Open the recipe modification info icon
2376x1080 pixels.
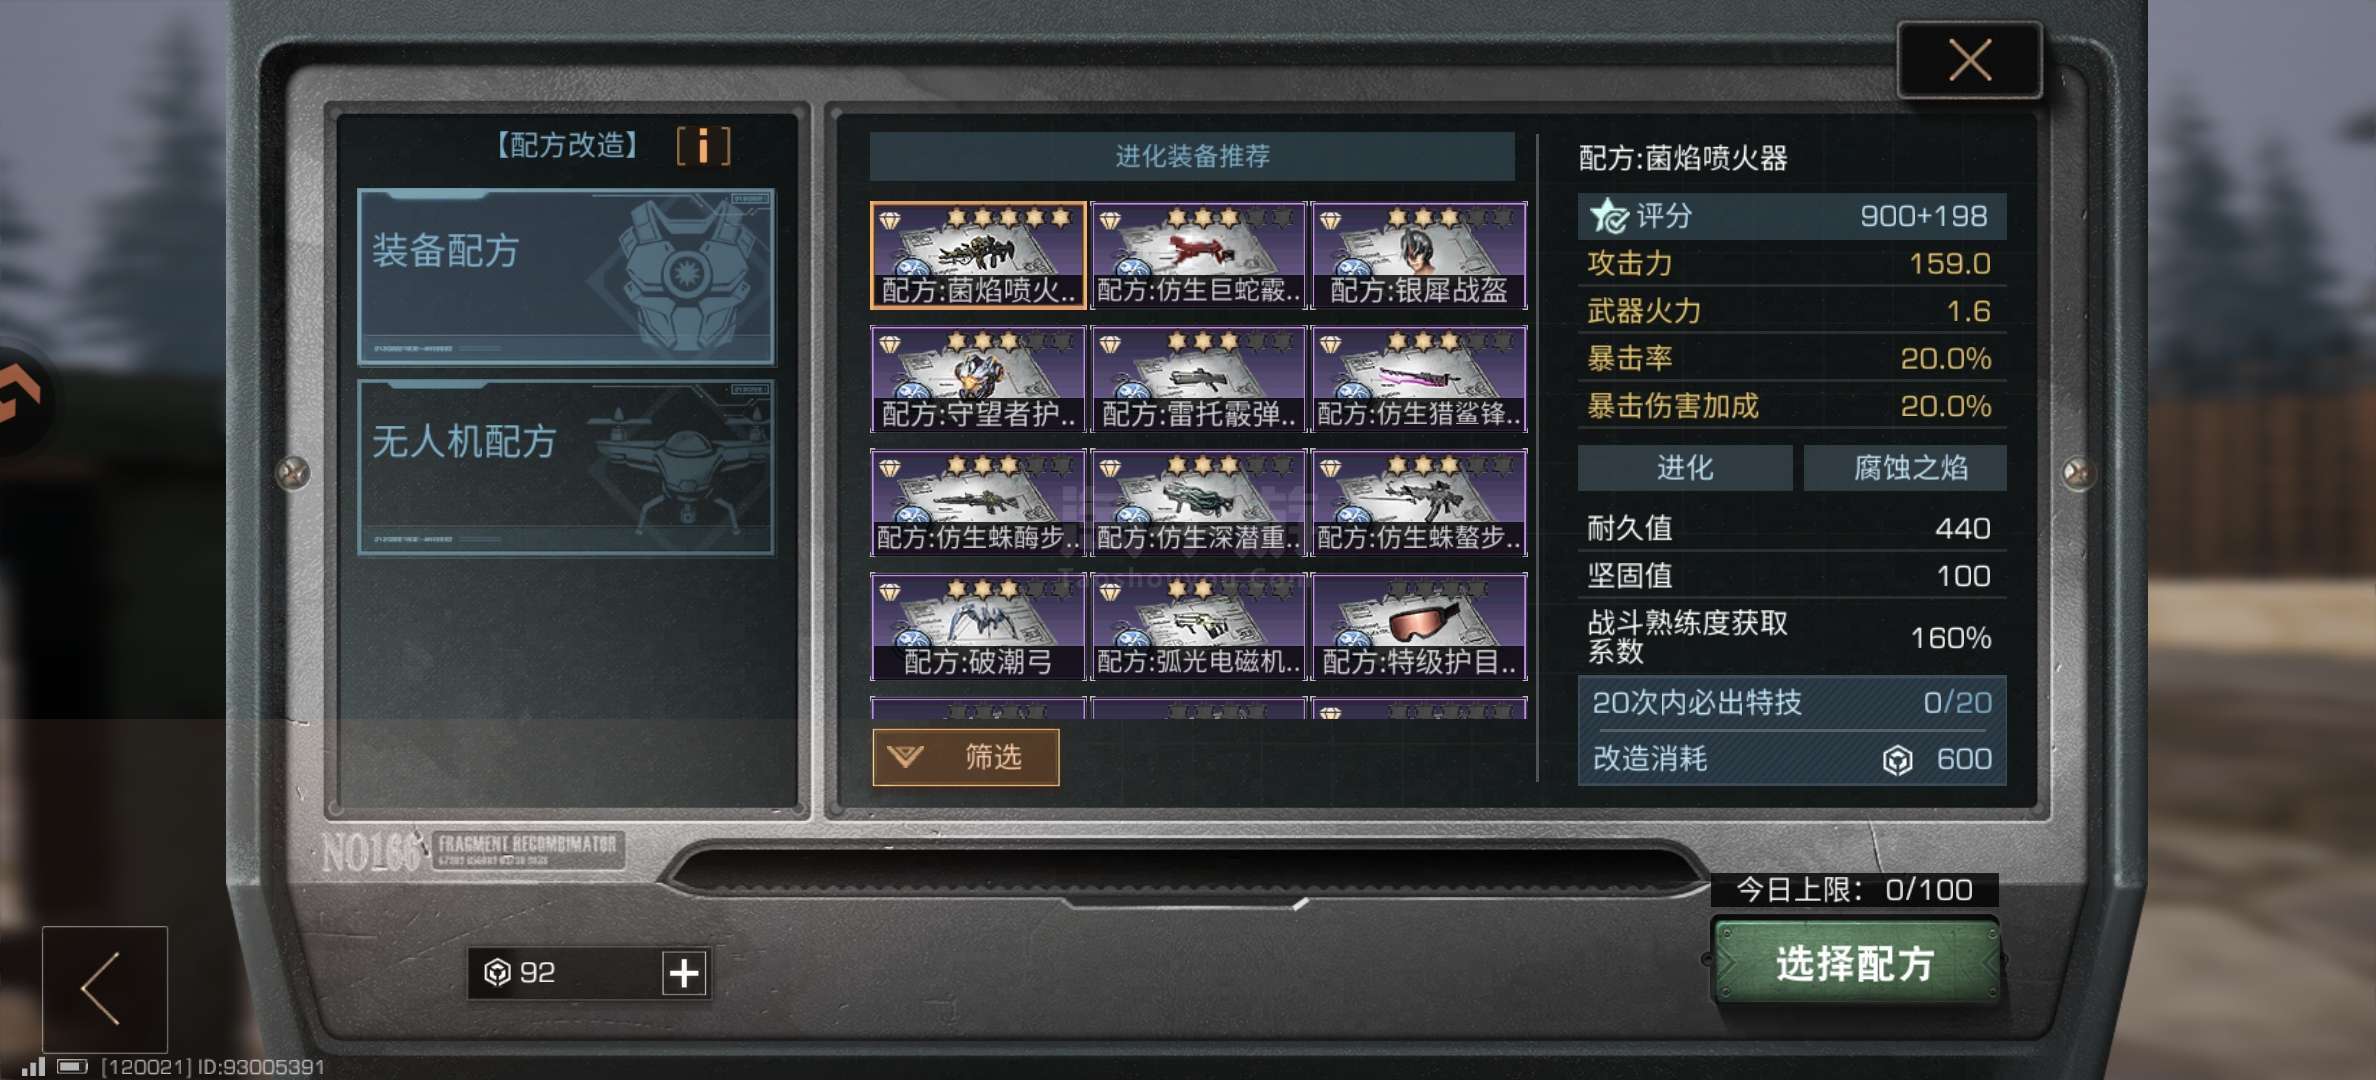click(703, 146)
